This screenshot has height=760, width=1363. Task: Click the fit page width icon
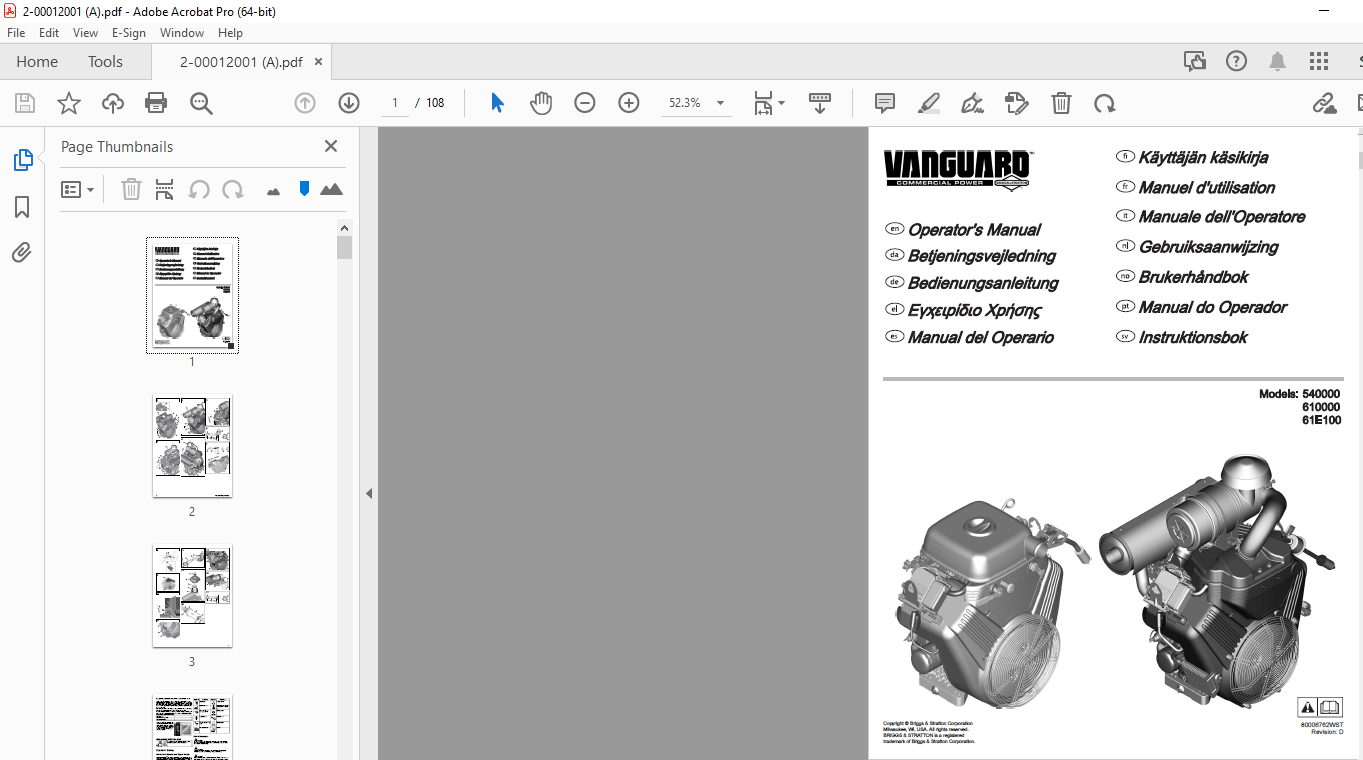[763, 103]
